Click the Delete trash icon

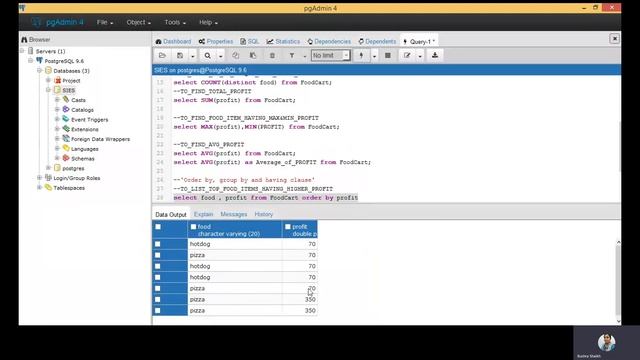[x=272, y=56]
